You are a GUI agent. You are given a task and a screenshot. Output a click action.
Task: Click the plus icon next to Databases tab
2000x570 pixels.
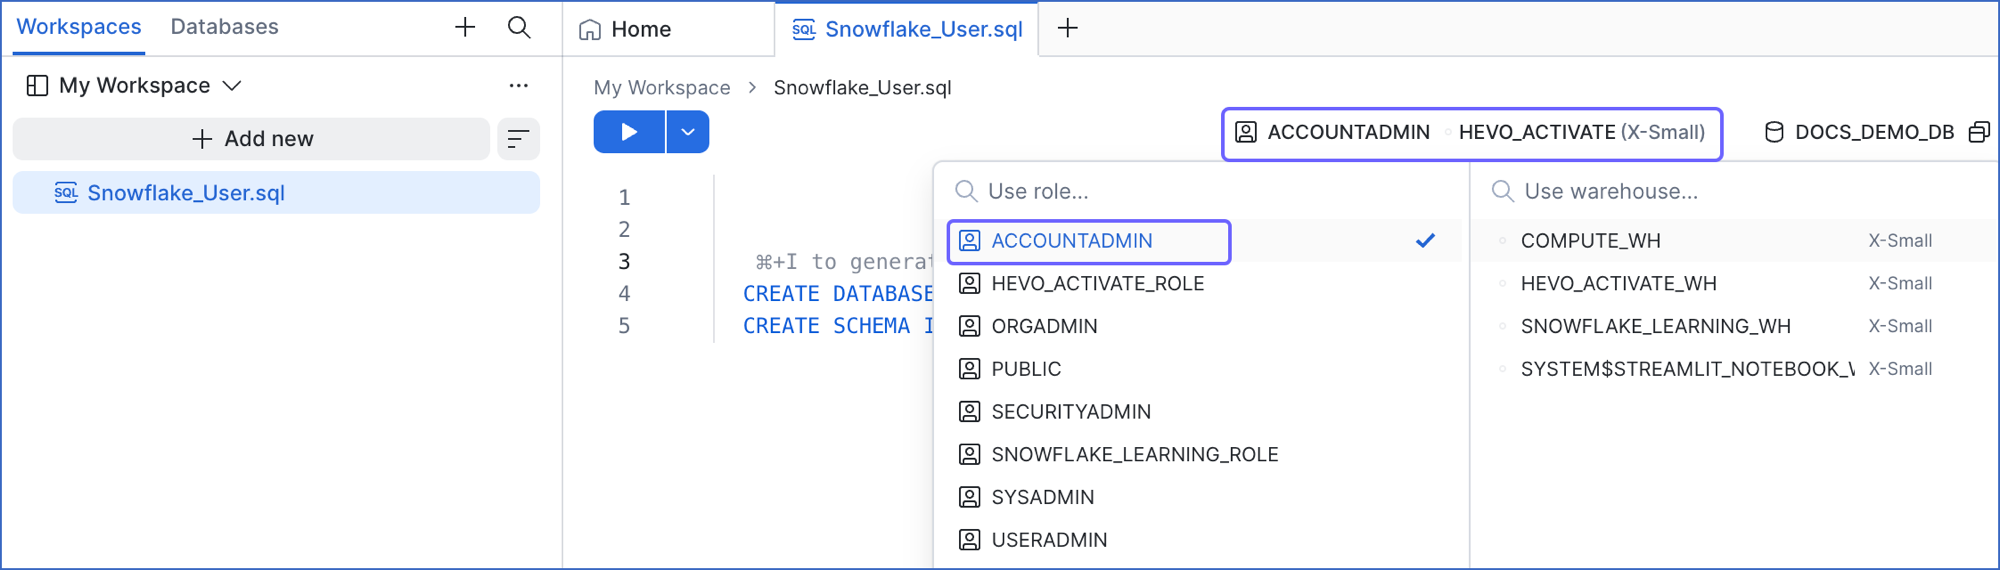click(x=465, y=27)
